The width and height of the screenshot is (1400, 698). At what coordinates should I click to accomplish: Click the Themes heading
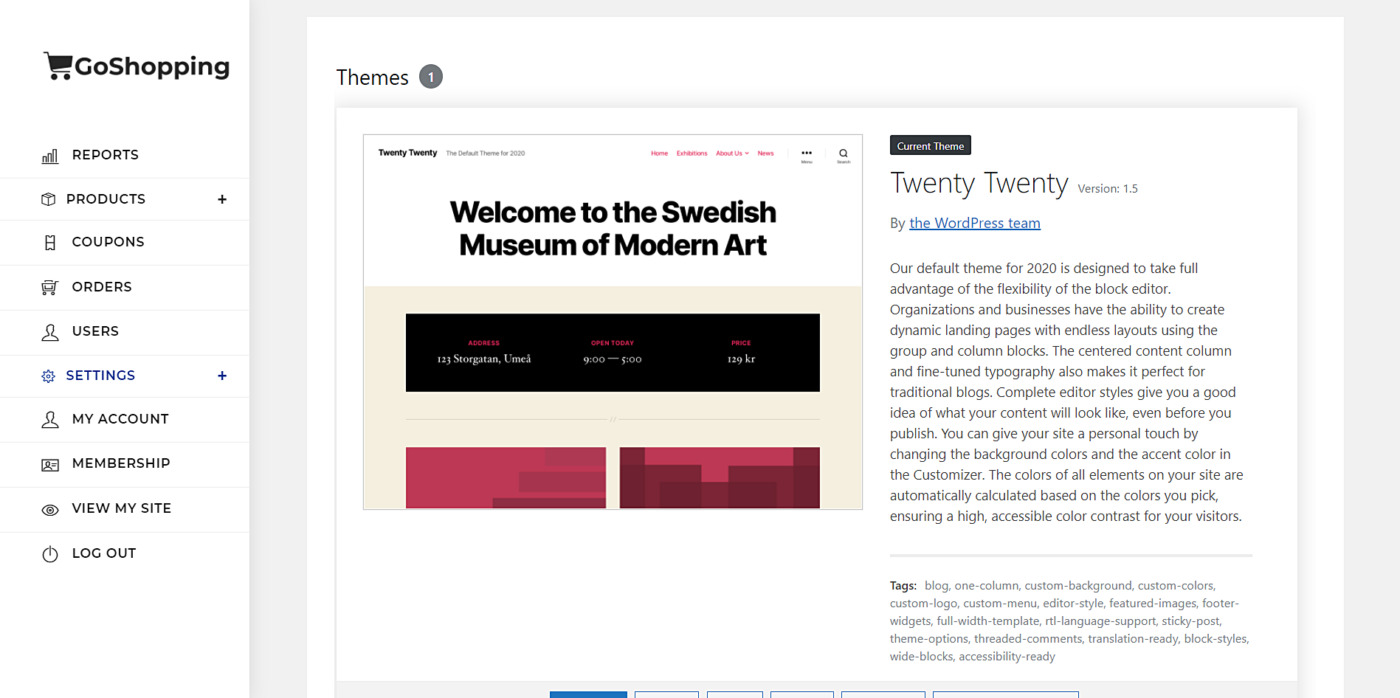coord(372,77)
